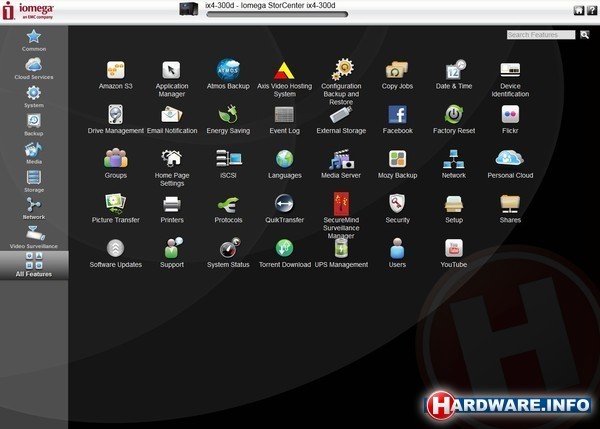The image size is (600, 429).
Task: Open Home Page Settings
Action: tap(172, 168)
